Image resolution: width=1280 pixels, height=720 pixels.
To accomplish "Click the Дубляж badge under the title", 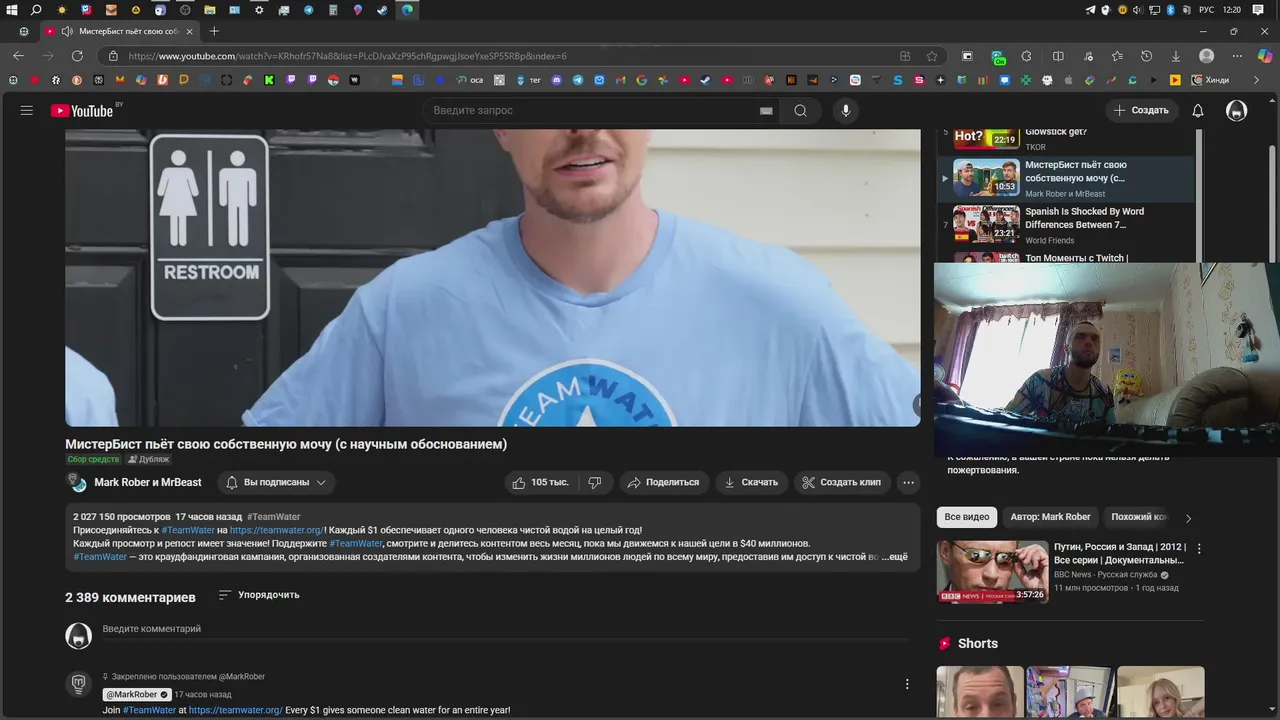I will [x=149, y=459].
